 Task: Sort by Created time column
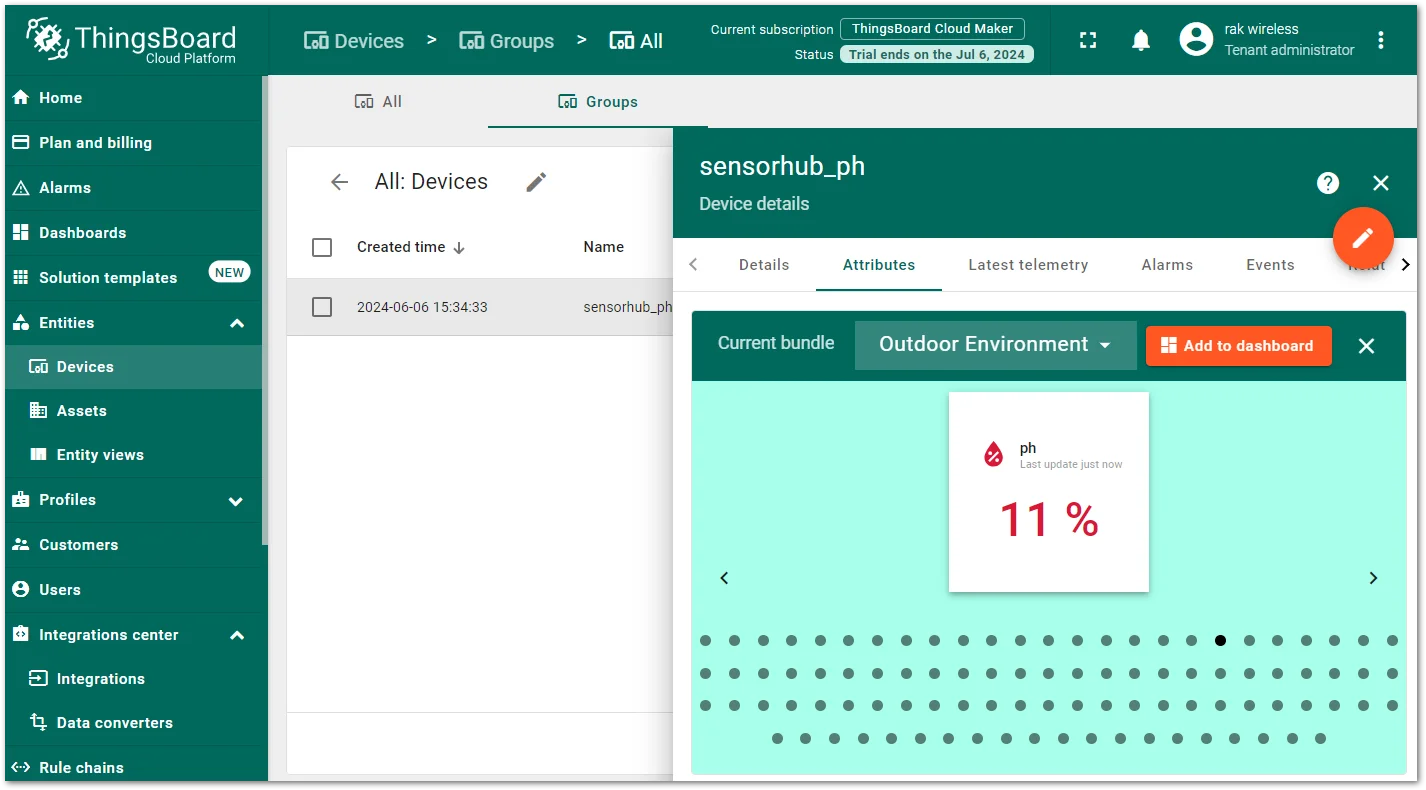pyautogui.click(x=411, y=247)
